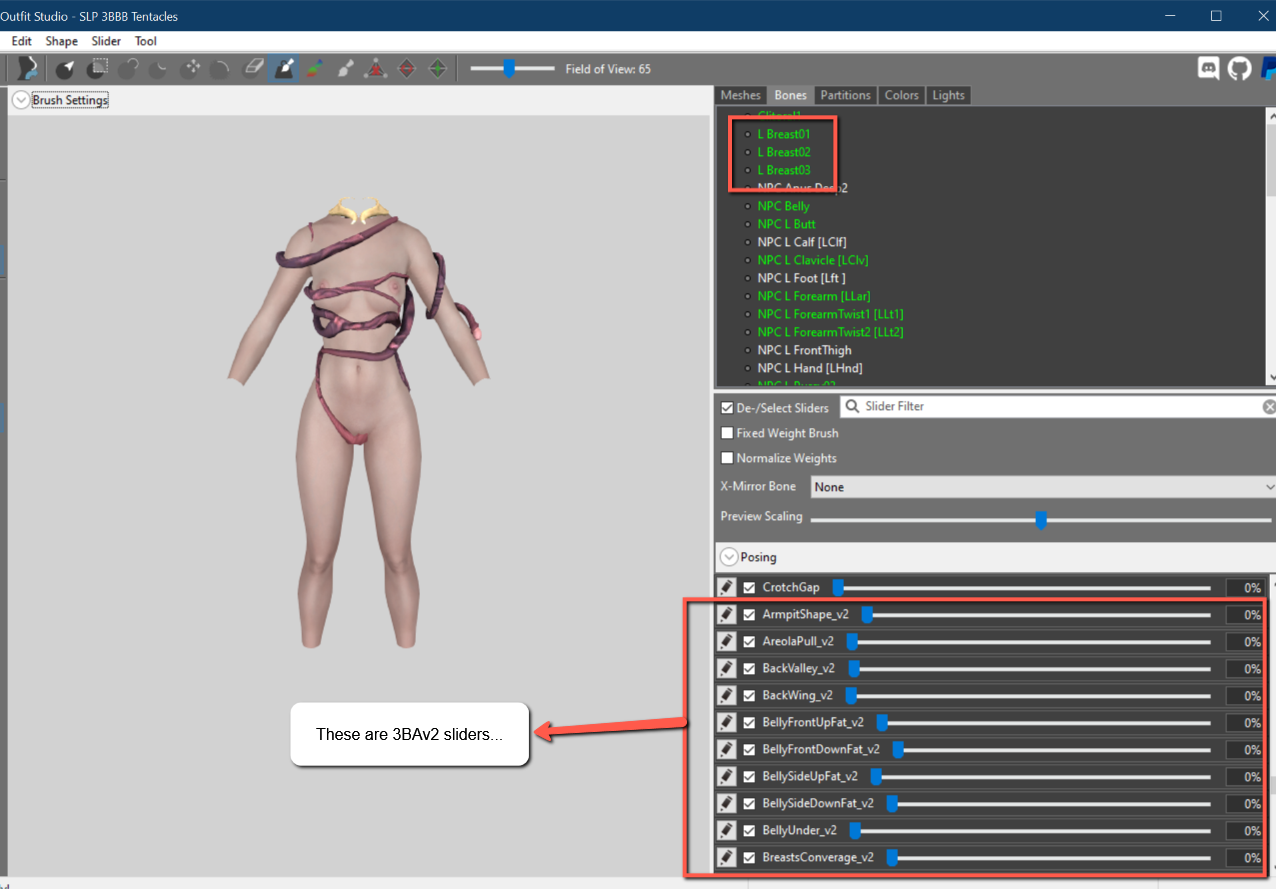Open the PayPal donate icon
This screenshot has height=889, width=1276.
point(1268,68)
